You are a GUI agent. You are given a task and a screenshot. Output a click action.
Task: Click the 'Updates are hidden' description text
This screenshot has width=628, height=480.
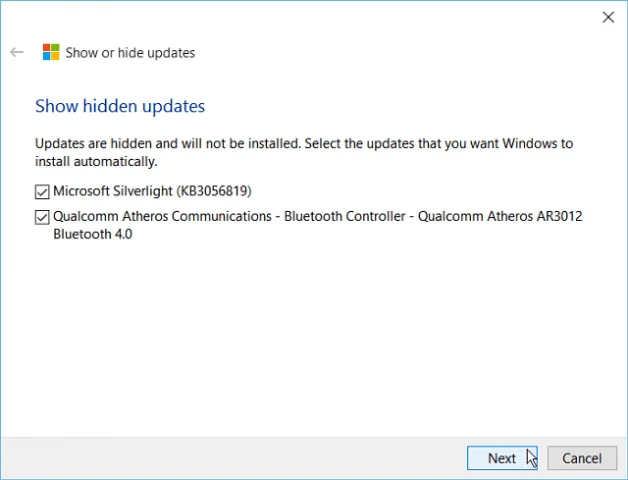point(304,152)
